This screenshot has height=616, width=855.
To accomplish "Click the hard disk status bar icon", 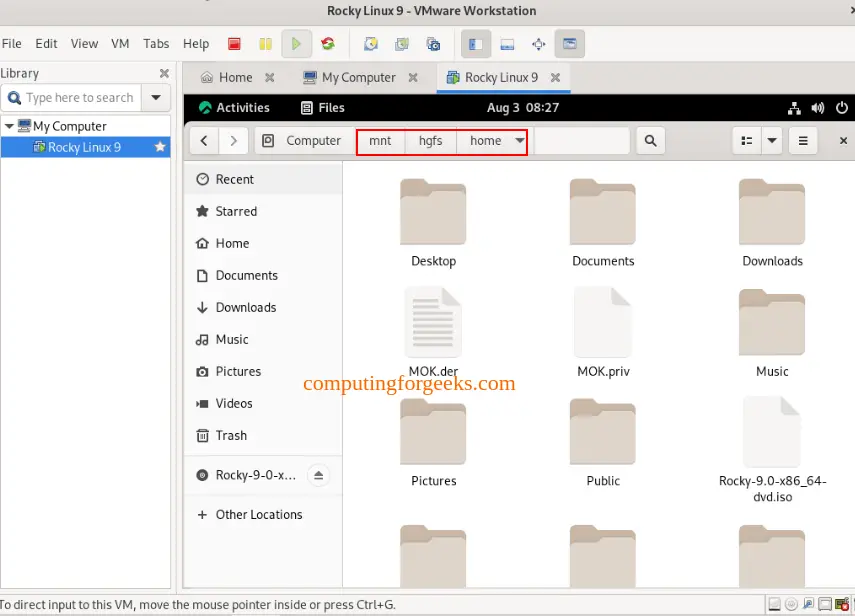I will tap(774, 604).
